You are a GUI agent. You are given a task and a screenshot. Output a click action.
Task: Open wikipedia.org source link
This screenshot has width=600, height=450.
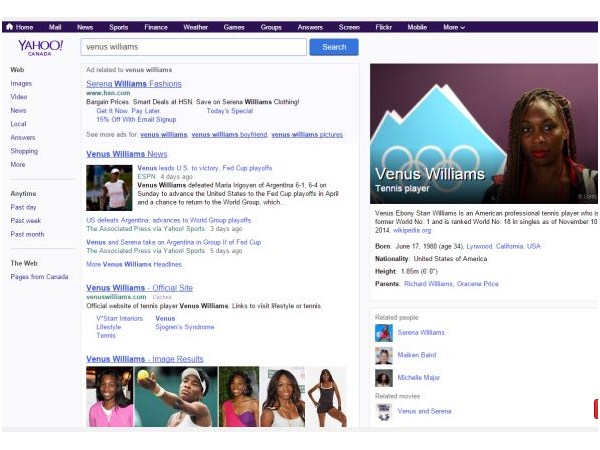[x=412, y=230]
